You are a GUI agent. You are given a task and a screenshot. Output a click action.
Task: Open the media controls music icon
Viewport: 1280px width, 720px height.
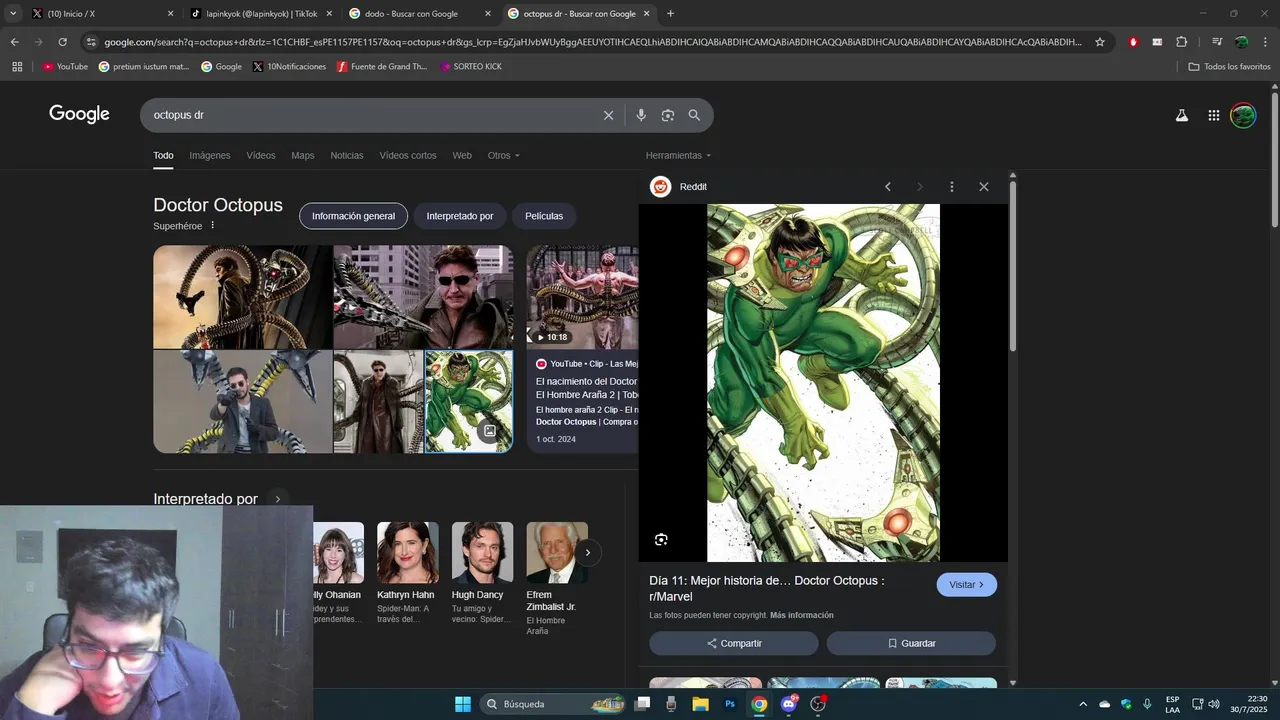1217,42
